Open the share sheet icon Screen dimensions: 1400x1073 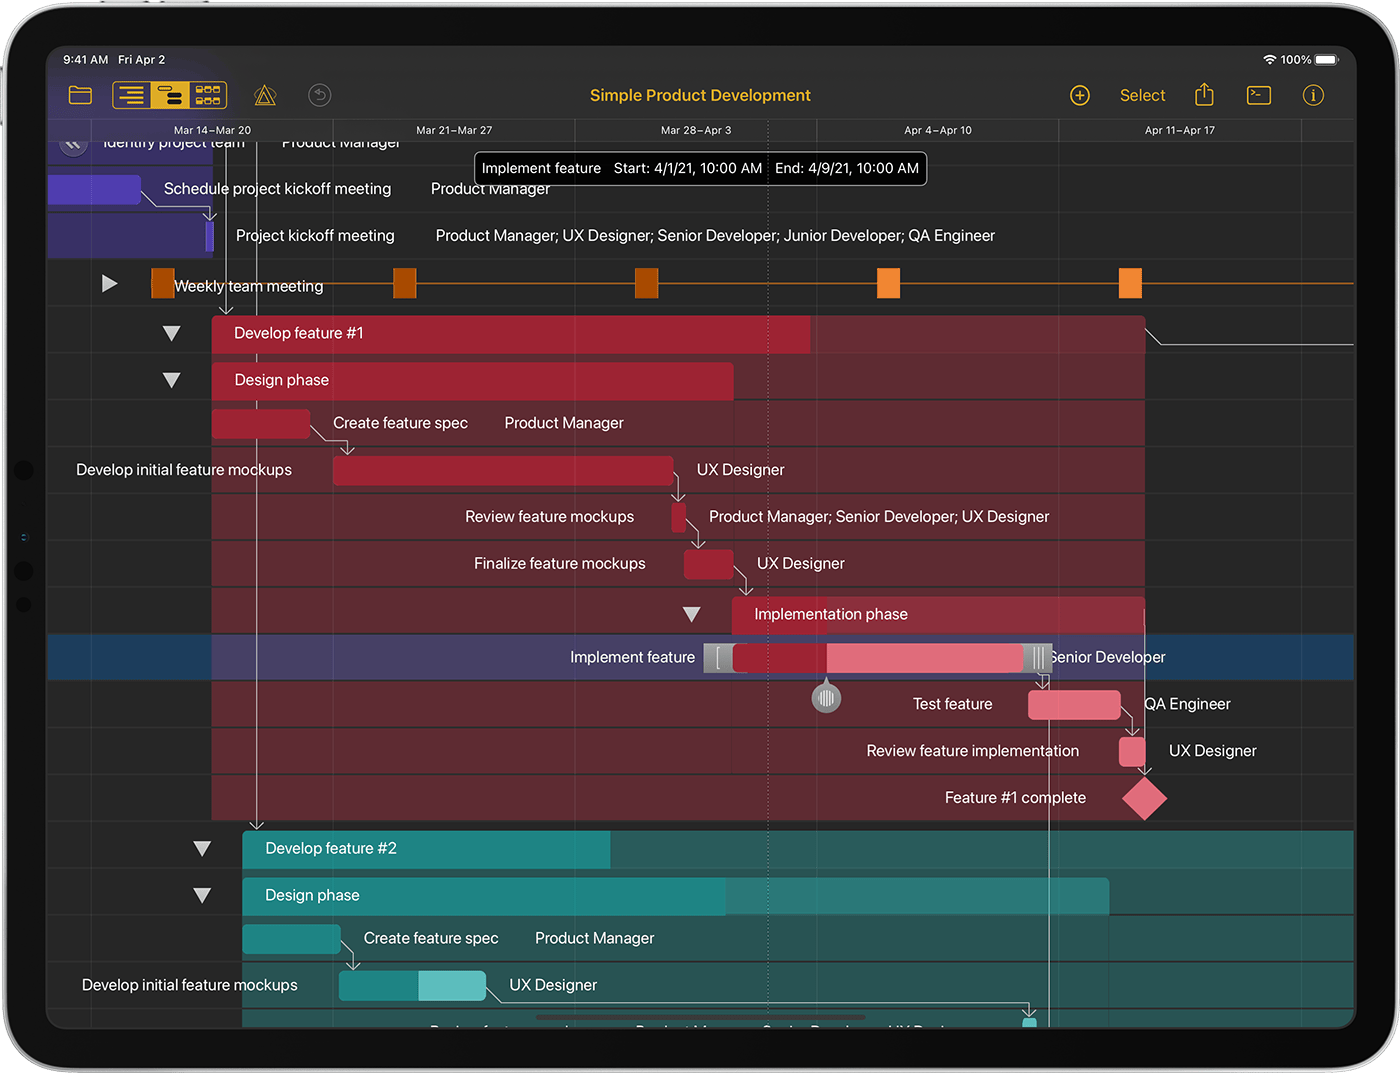pyautogui.click(x=1204, y=96)
